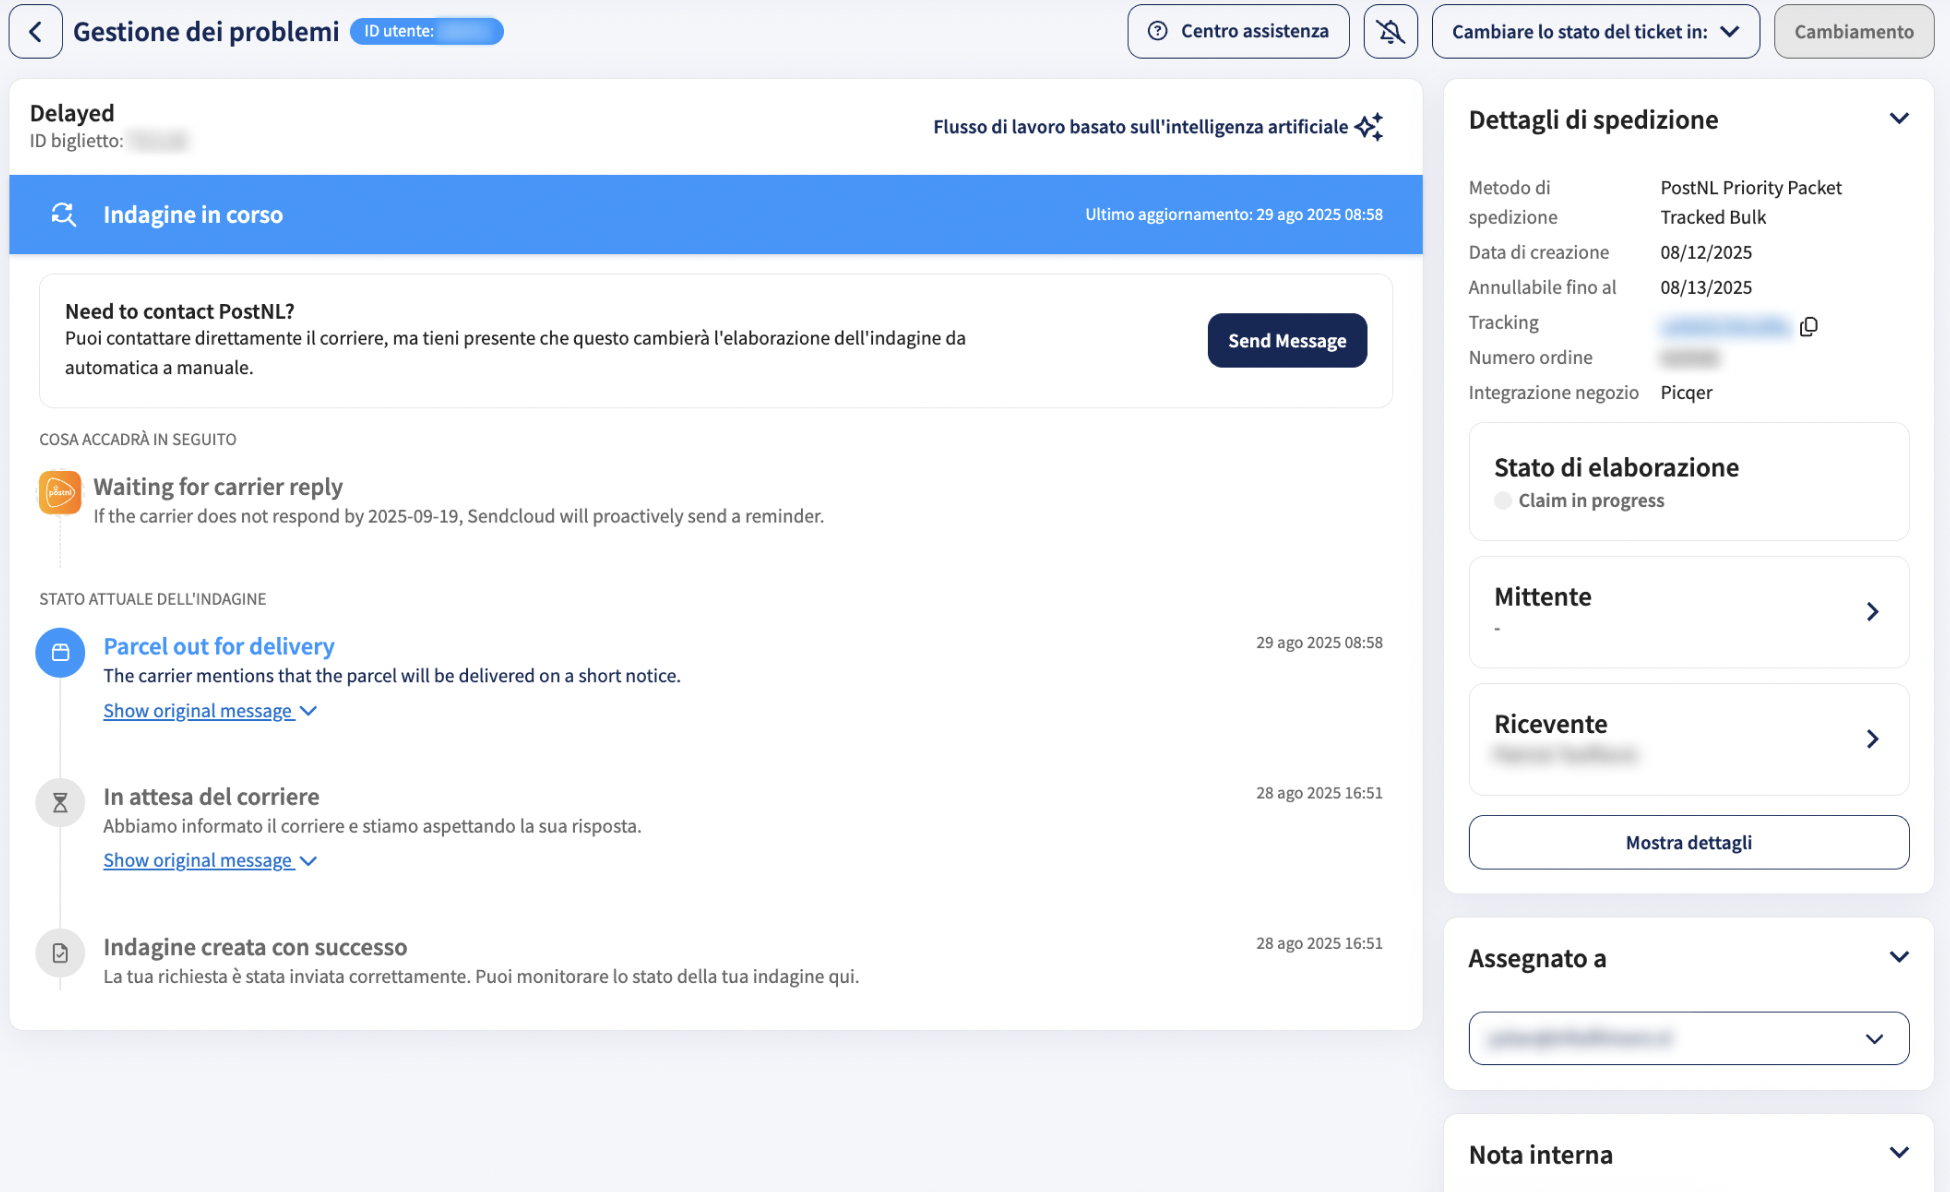Click the Waiting for carrier reply heading
The width and height of the screenshot is (1950, 1192).
pyautogui.click(x=218, y=486)
